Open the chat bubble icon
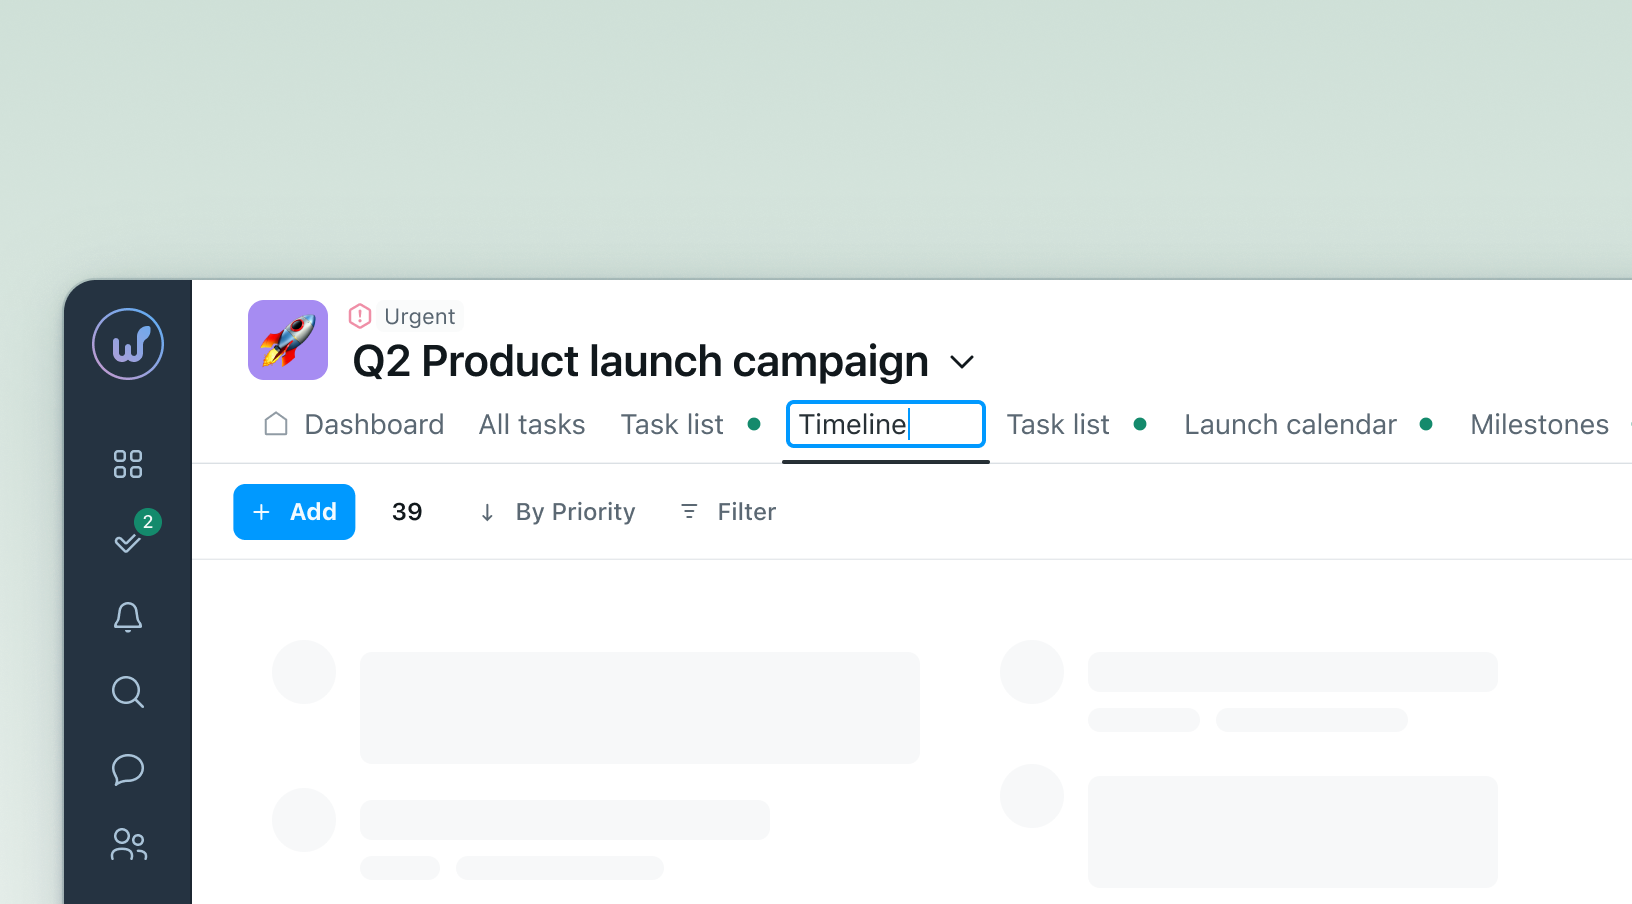 [x=128, y=769]
